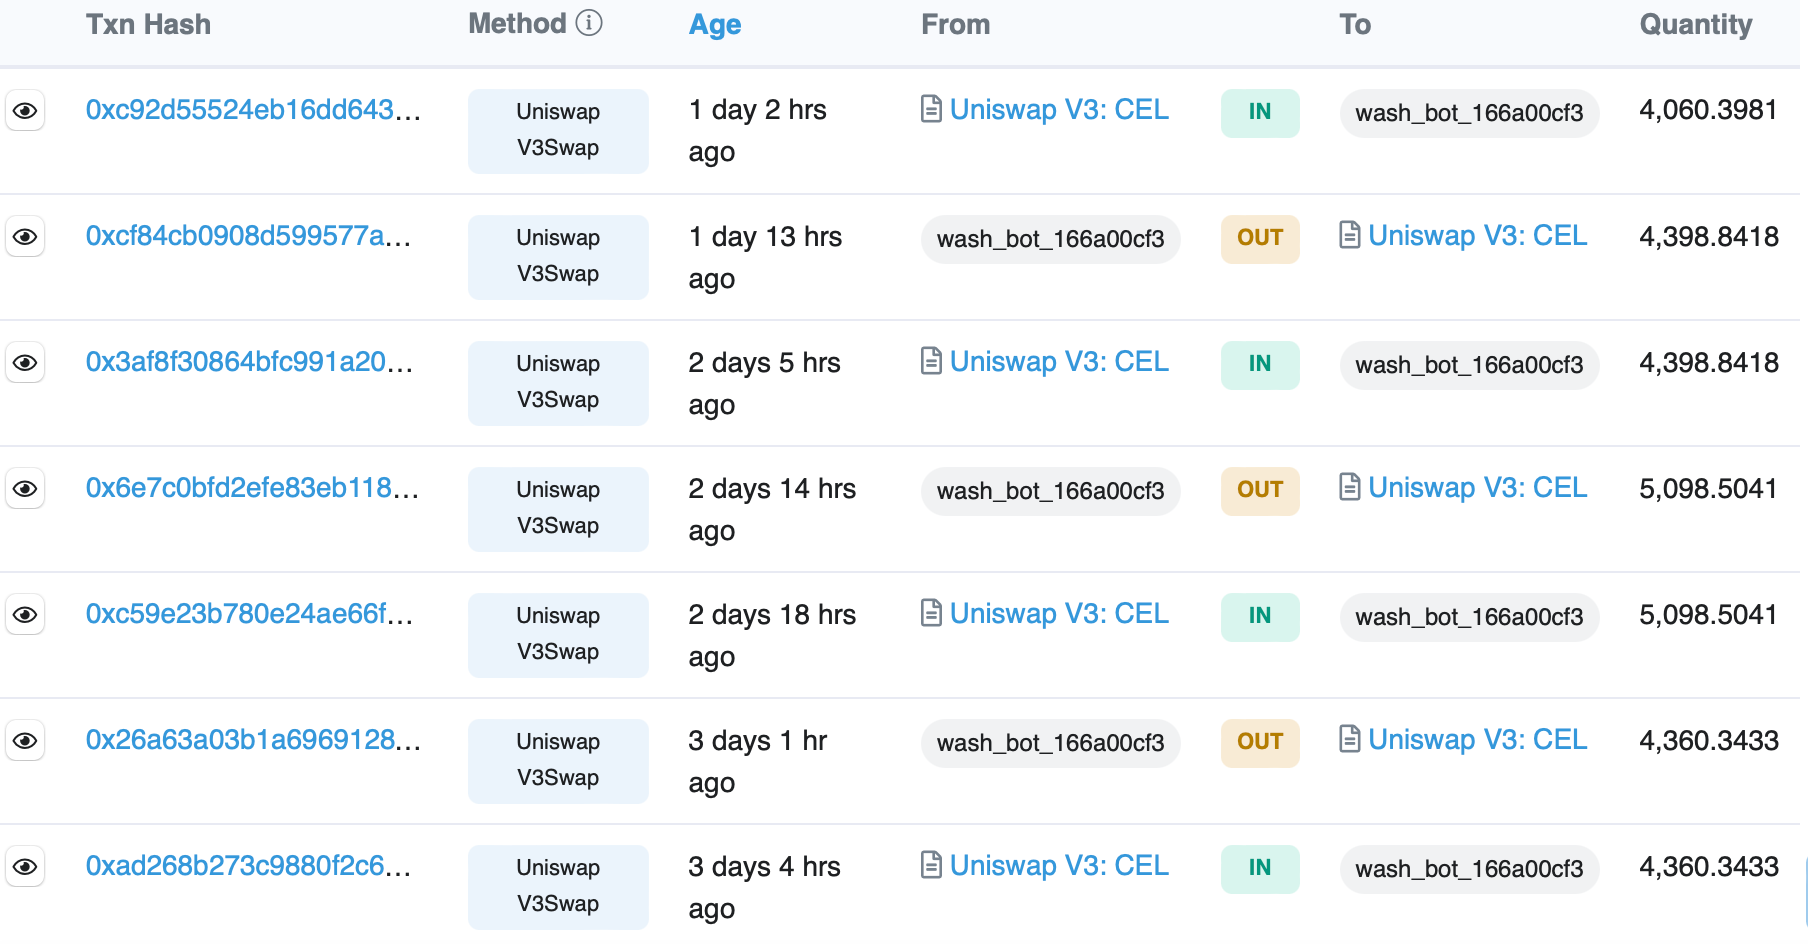Click eye icon for transaction 0x3af8f30864bfc991a20
This screenshot has height=944, width=1808.
click(25, 363)
